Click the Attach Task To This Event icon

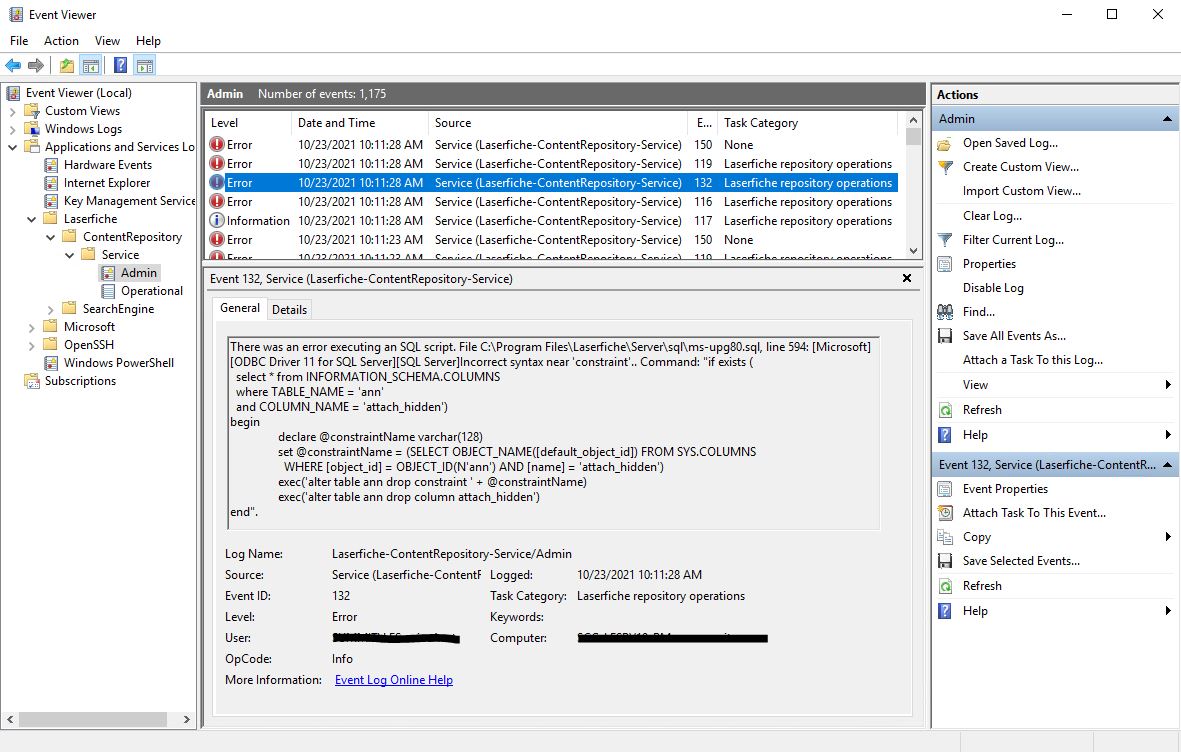tap(944, 513)
